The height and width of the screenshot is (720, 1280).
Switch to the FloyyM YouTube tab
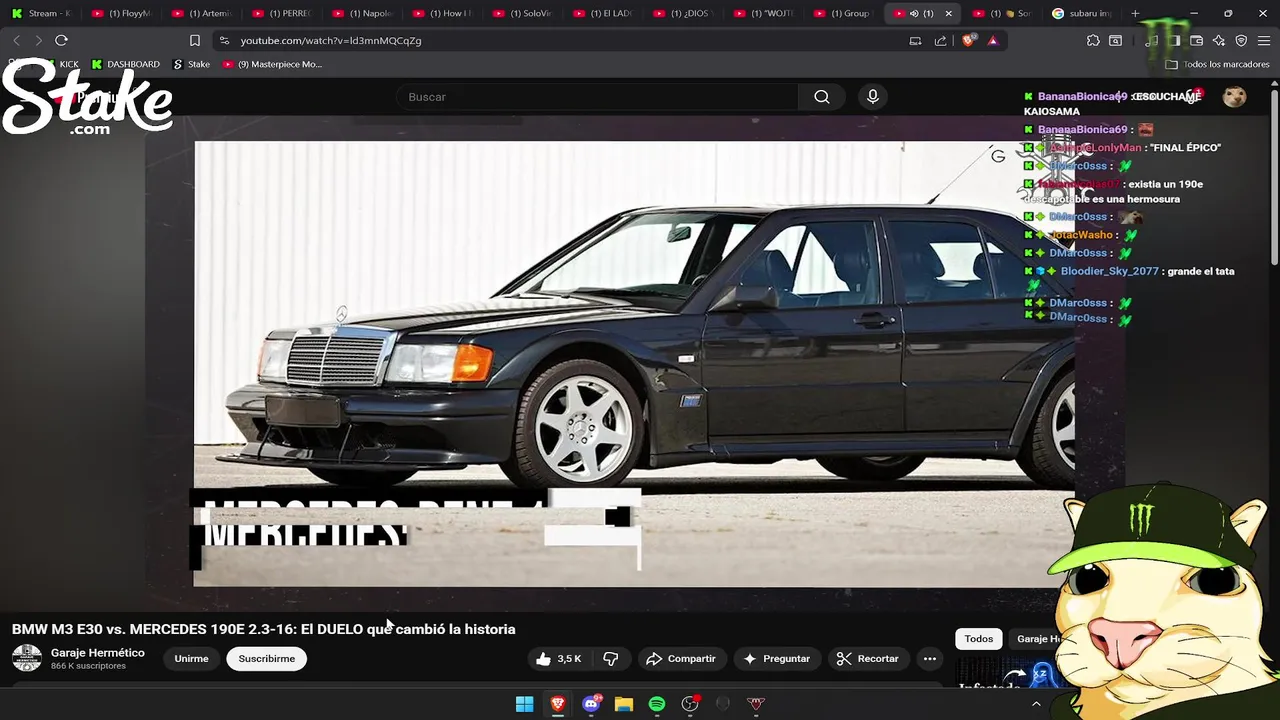[x=121, y=13]
